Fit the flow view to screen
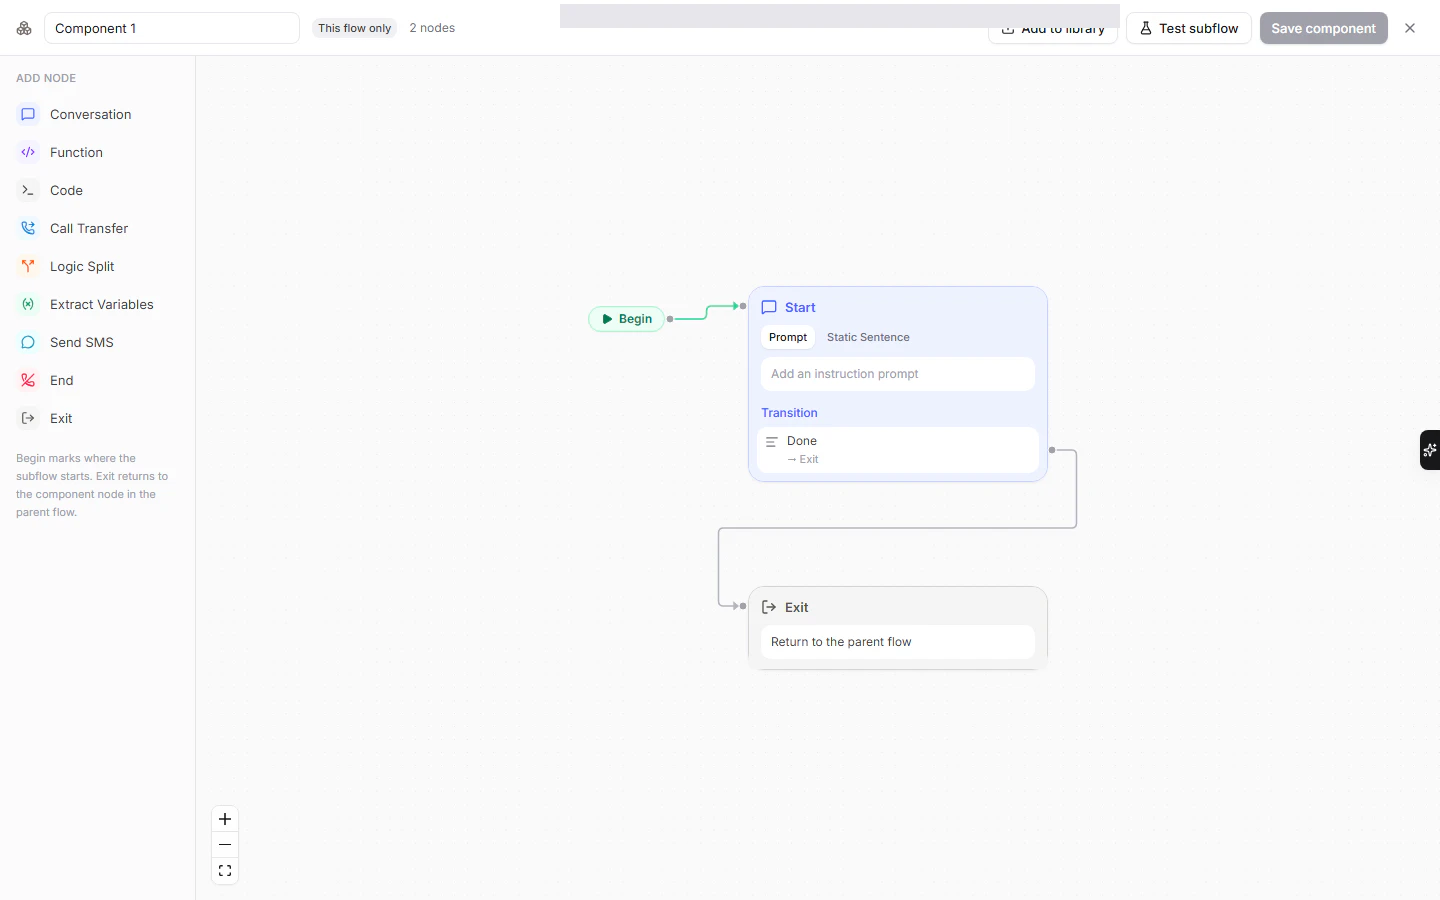 (x=225, y=871)
